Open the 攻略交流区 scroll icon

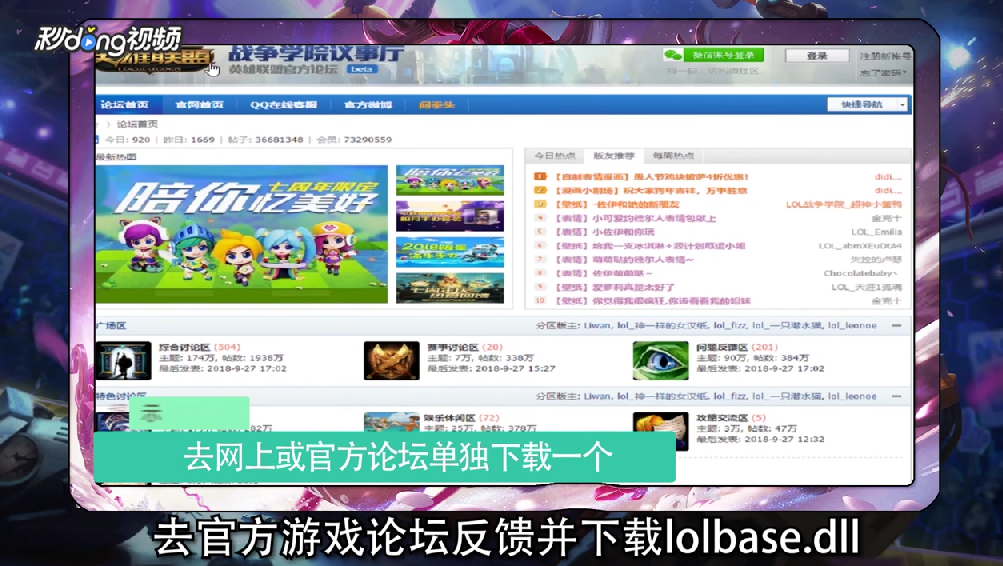pos(660,431)
